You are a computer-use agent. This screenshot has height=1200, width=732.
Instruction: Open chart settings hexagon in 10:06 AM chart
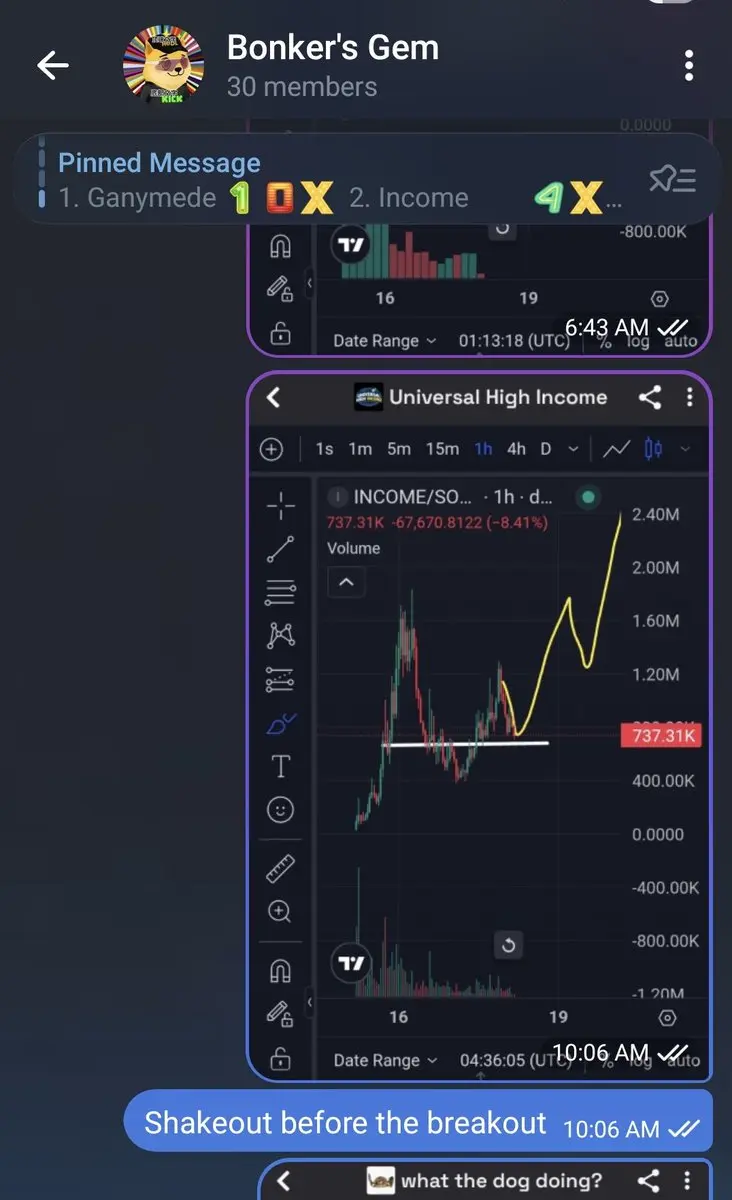667,1017
